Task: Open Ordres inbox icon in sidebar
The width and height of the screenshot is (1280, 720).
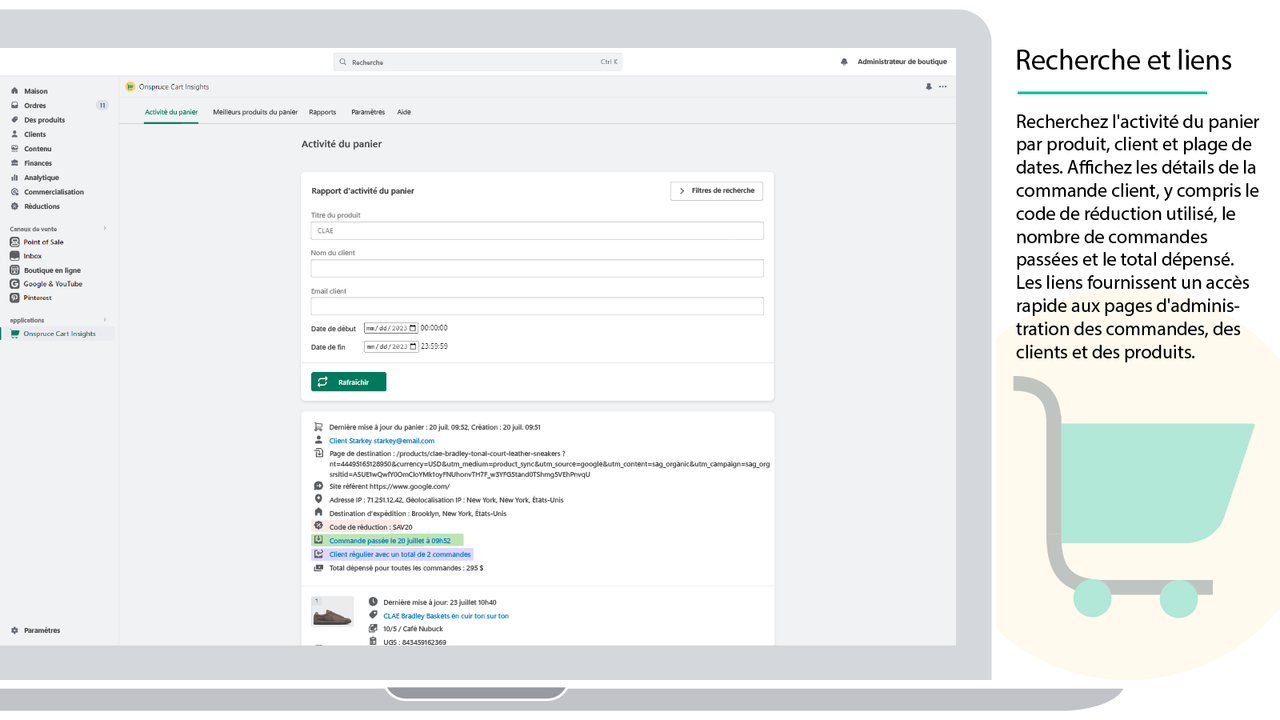Action: tap(15, 105)
